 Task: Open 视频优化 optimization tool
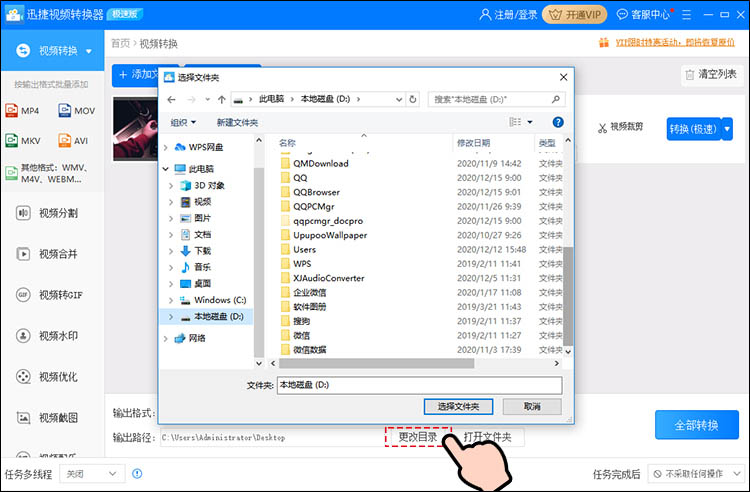pos(47,377)
